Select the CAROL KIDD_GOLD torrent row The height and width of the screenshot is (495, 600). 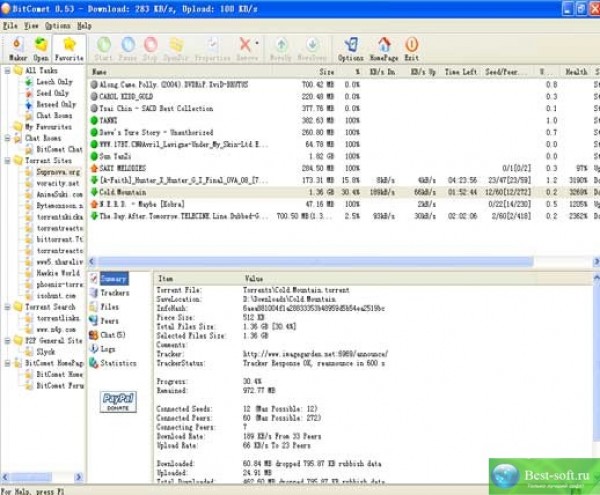(x=343, y=96)
